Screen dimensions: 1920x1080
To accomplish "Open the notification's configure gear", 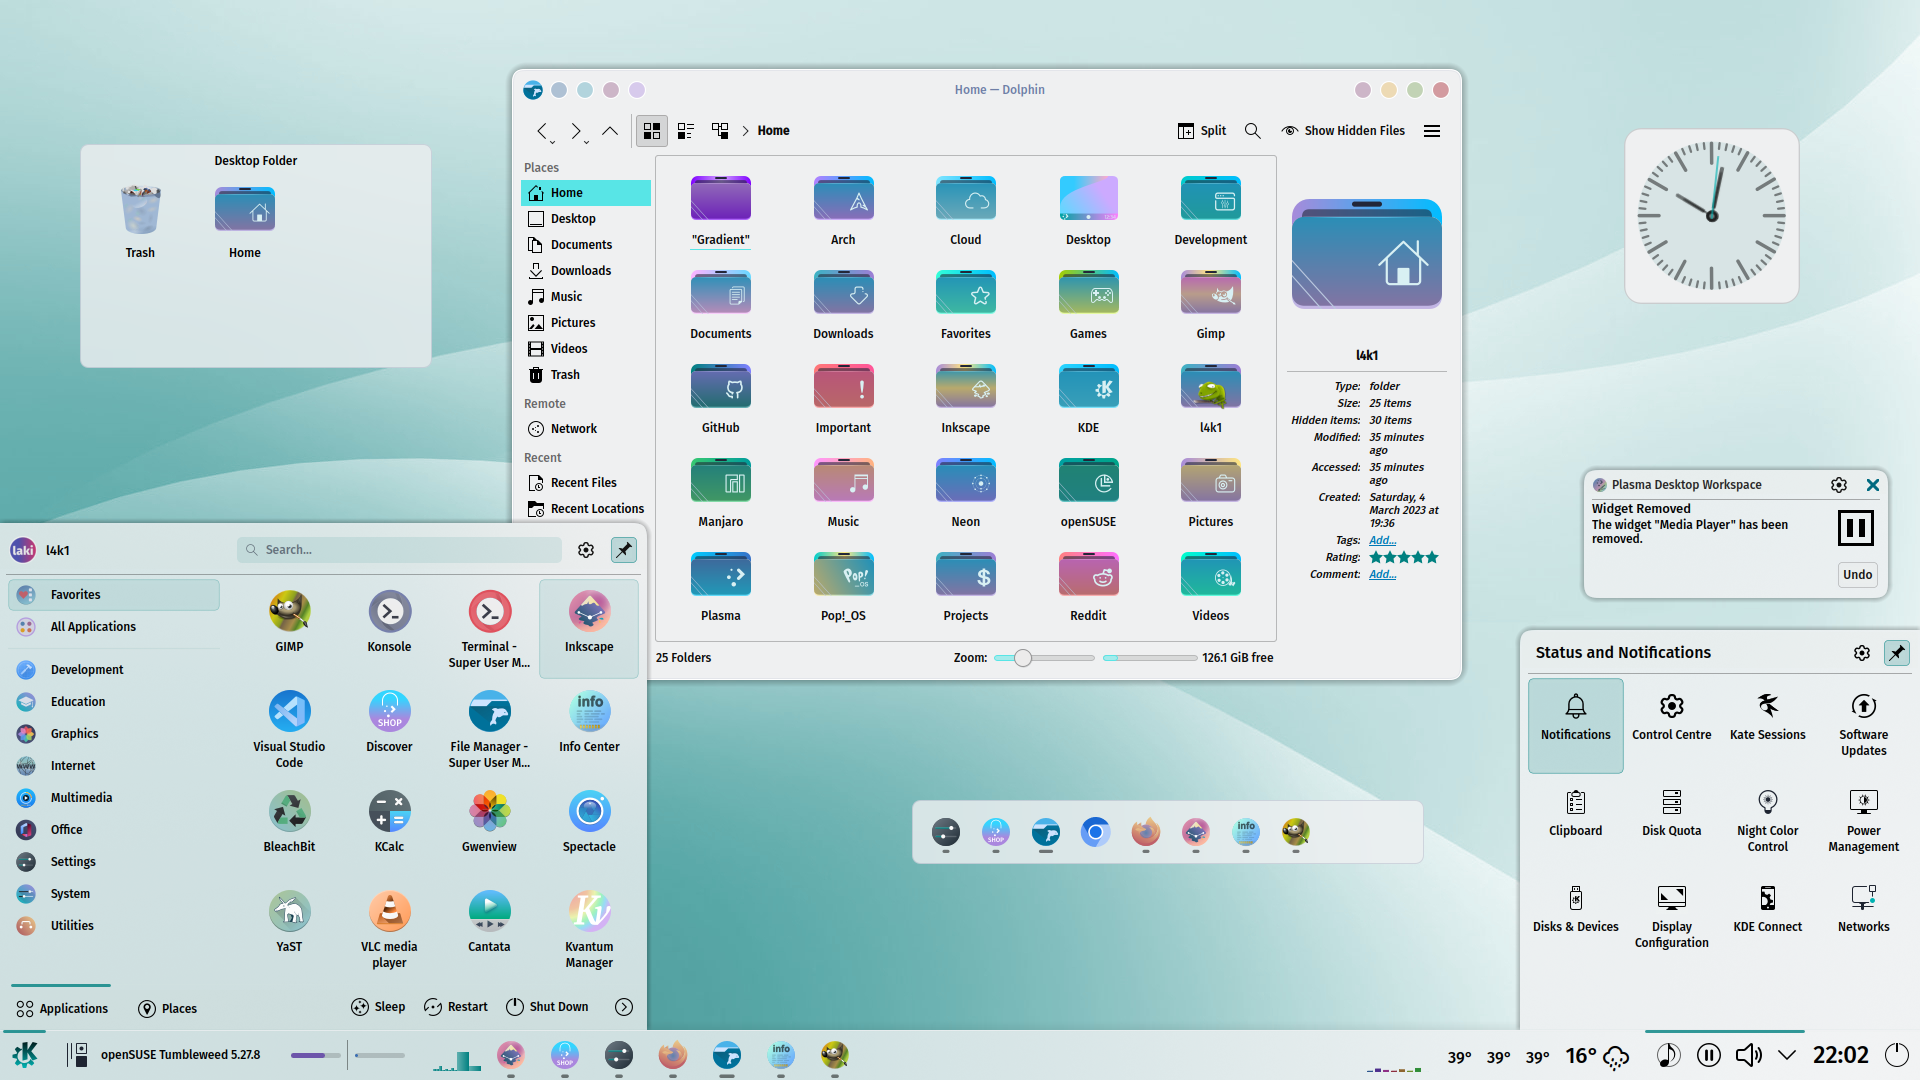I will point(1839,485).
